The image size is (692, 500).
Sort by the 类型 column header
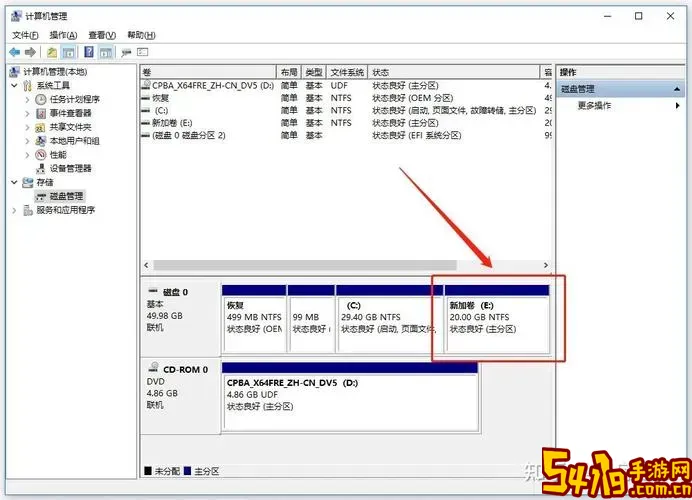point(314,72)
